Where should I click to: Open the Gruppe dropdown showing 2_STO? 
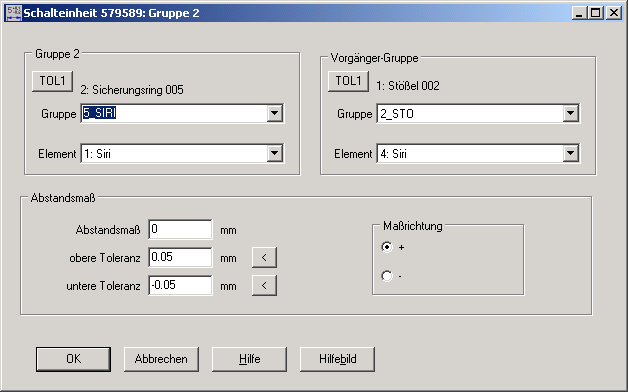pyautogui.click(x=570, y=113)
